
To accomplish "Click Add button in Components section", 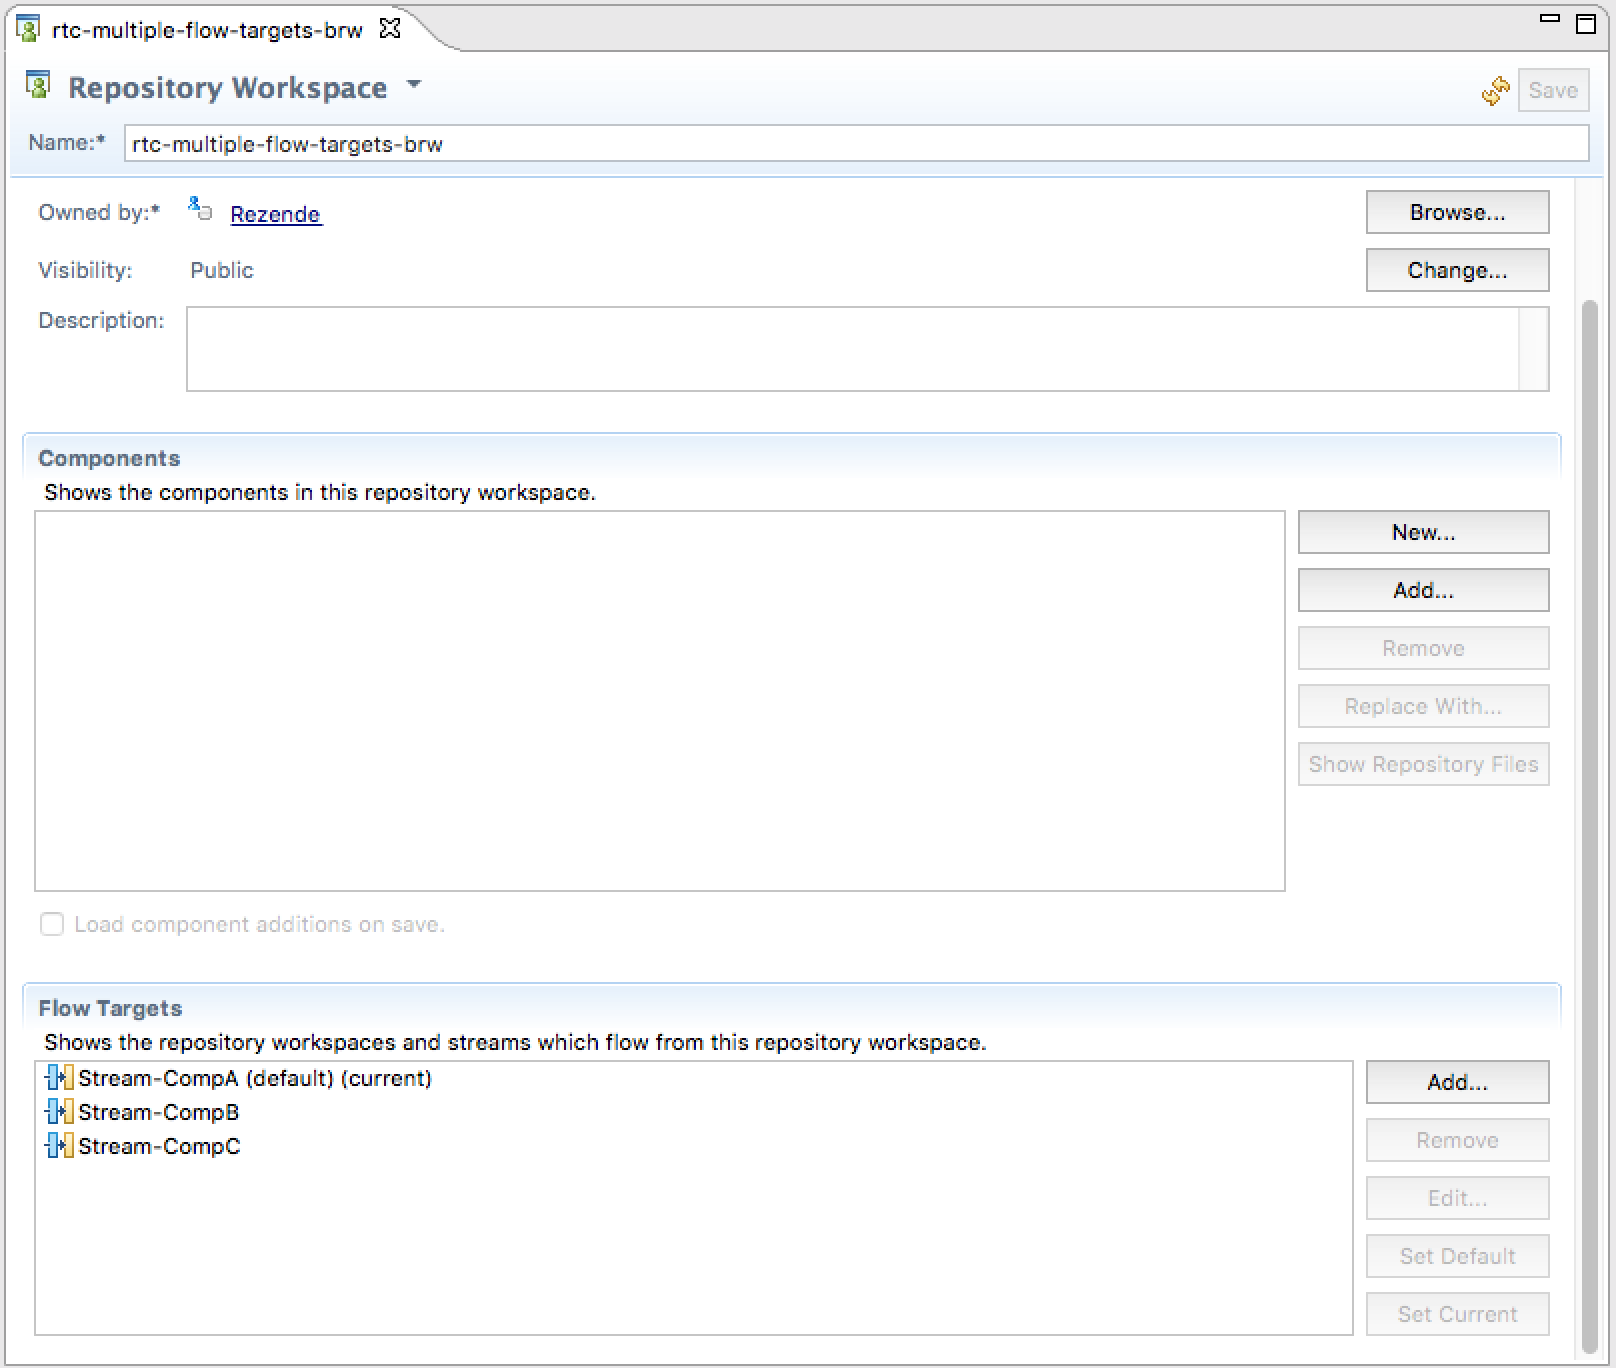I will pos(1423,590).
